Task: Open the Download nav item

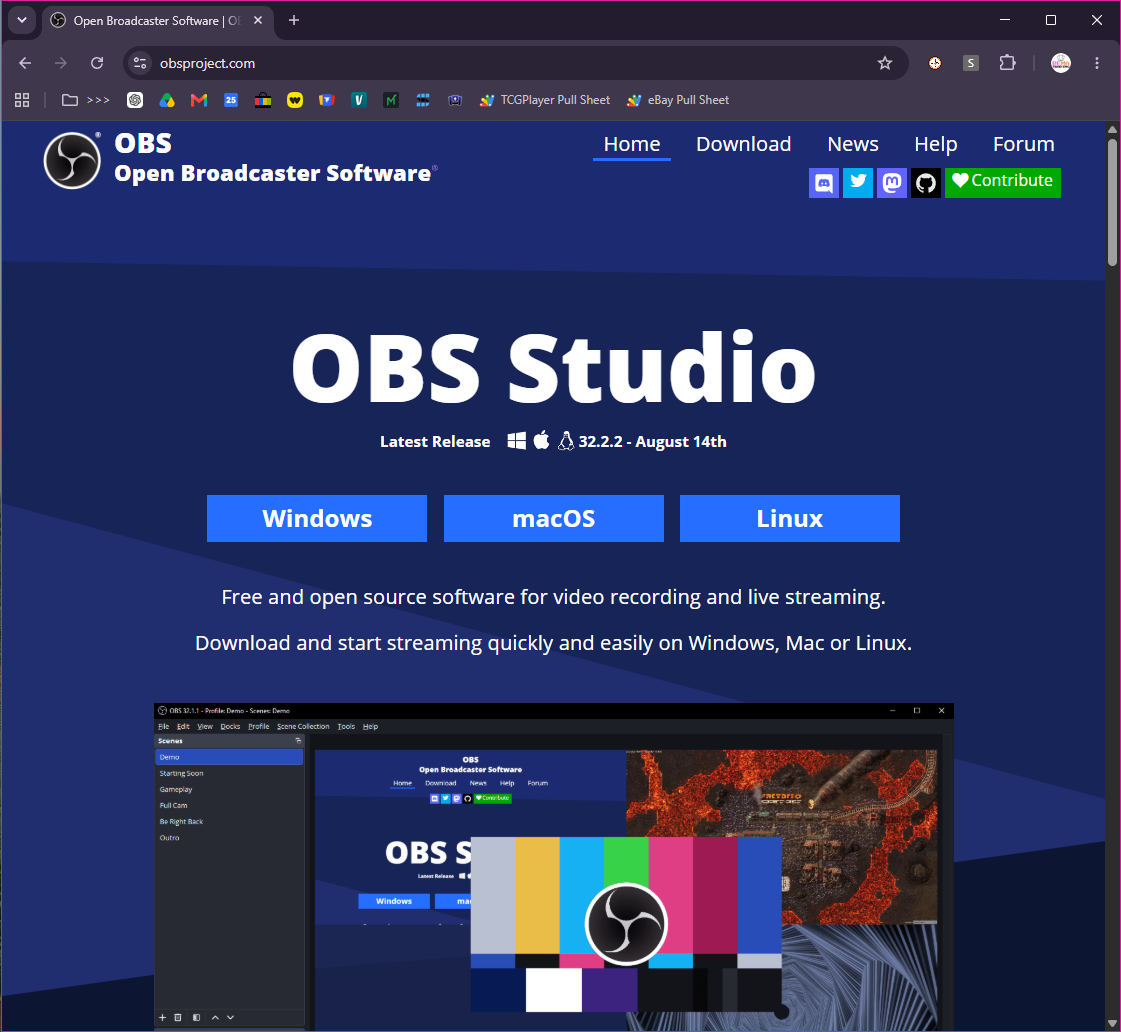Action: click(x=744, y=144)
